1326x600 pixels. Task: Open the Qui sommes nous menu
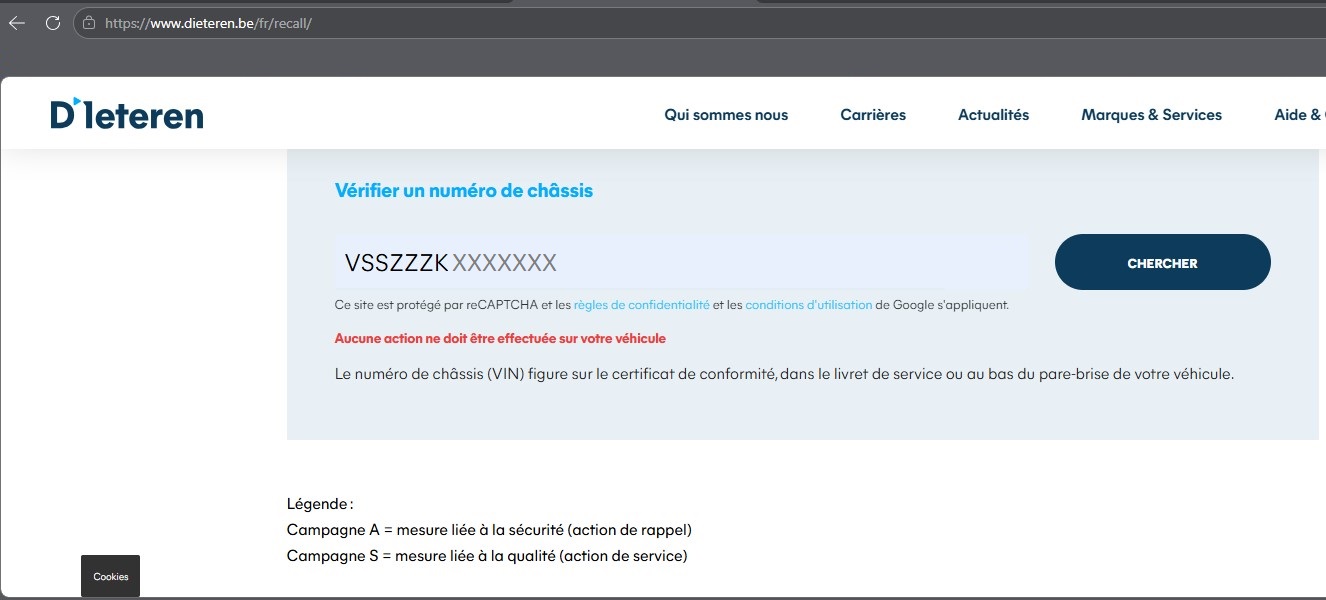tap(726, 115)
